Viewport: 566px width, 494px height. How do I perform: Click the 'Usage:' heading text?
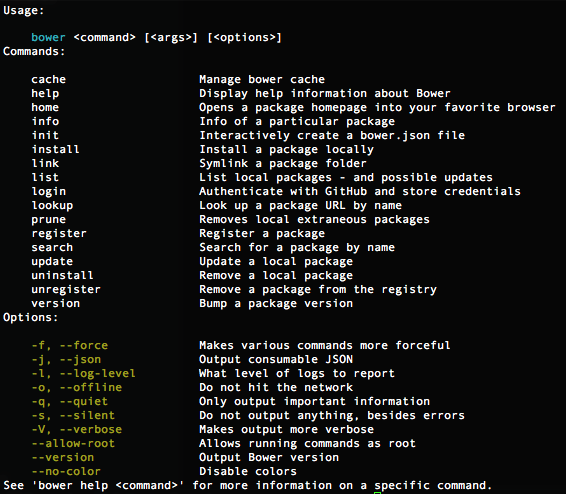pos(23,10)
